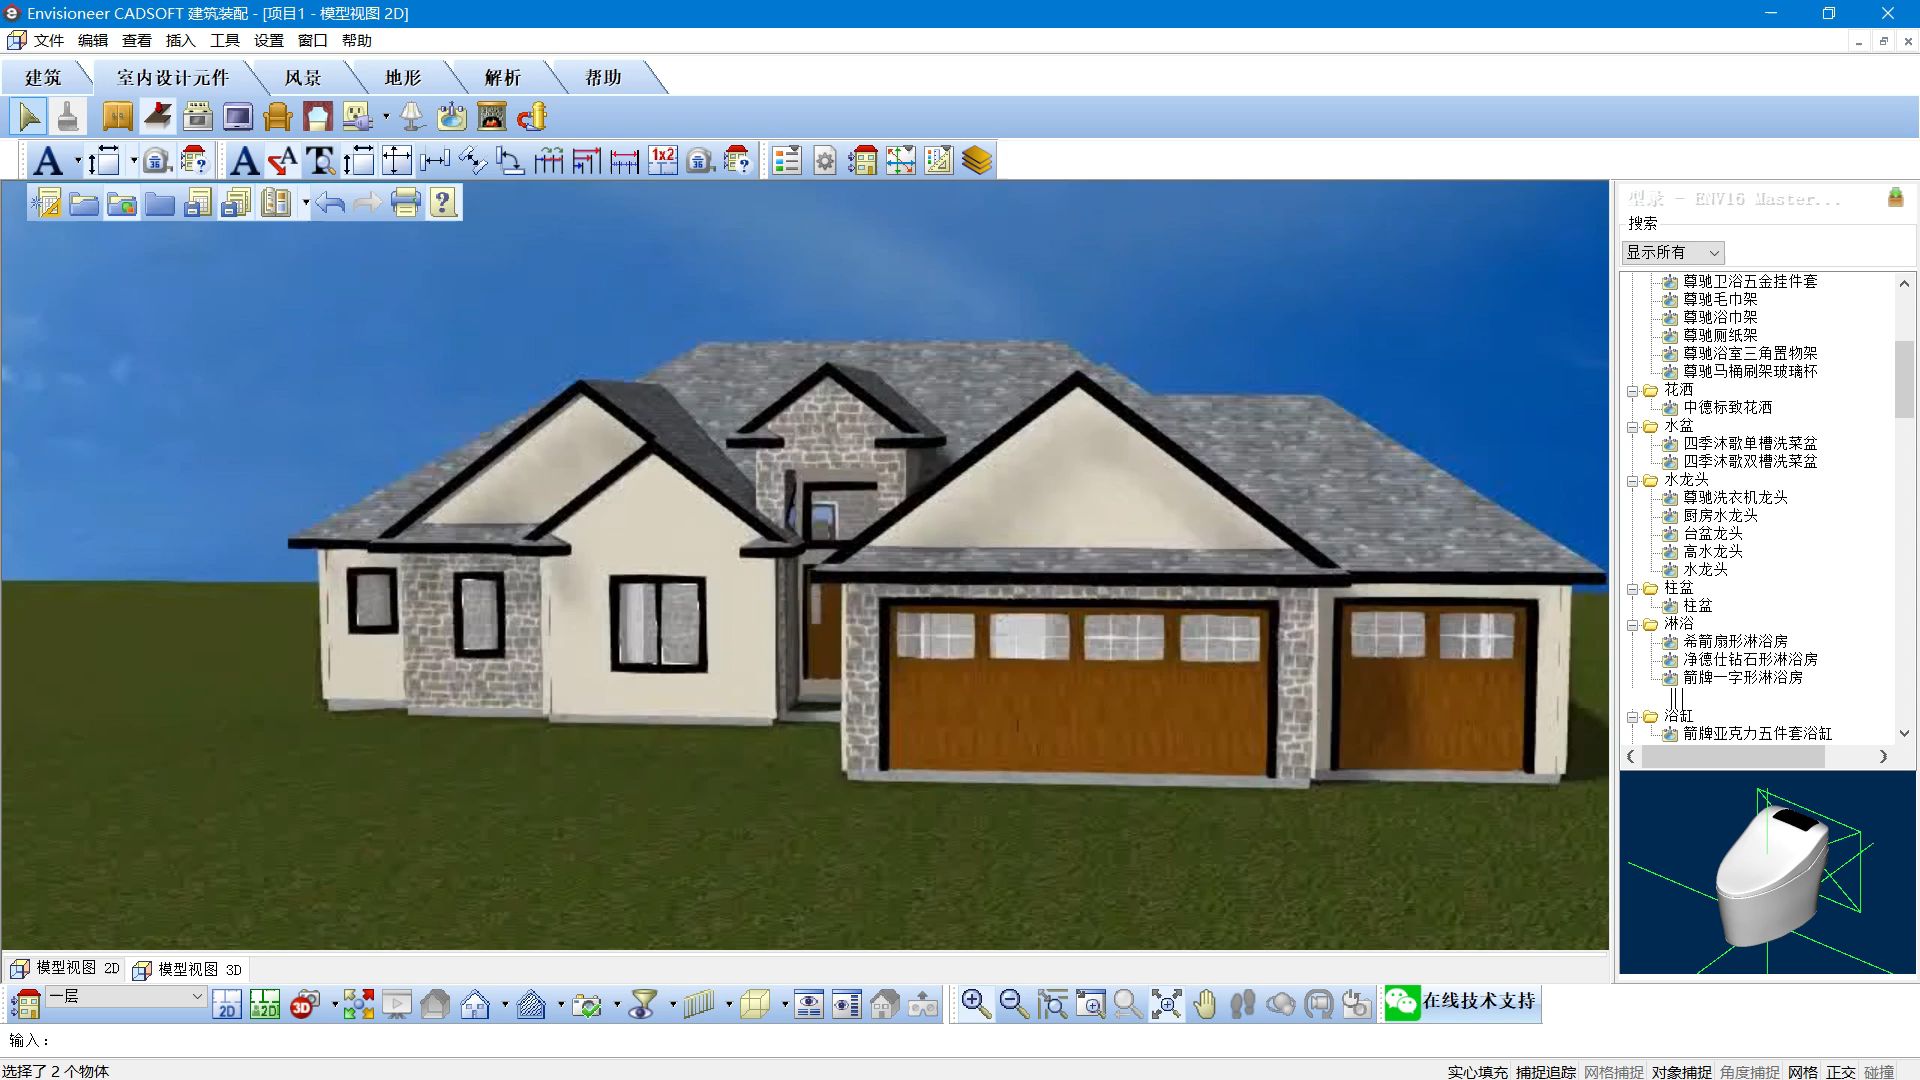This screenshot has height=1080, width=1920.
Task: Toggle 网格 grid in status bar
Action: pyautogui.click(x=1802, y=1071)
